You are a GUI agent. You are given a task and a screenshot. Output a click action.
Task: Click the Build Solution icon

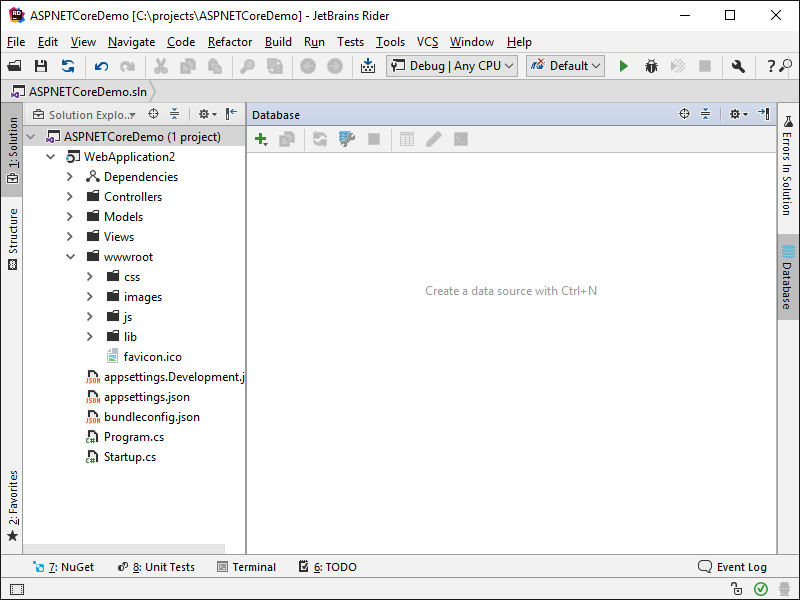click(x=368, y=66)
